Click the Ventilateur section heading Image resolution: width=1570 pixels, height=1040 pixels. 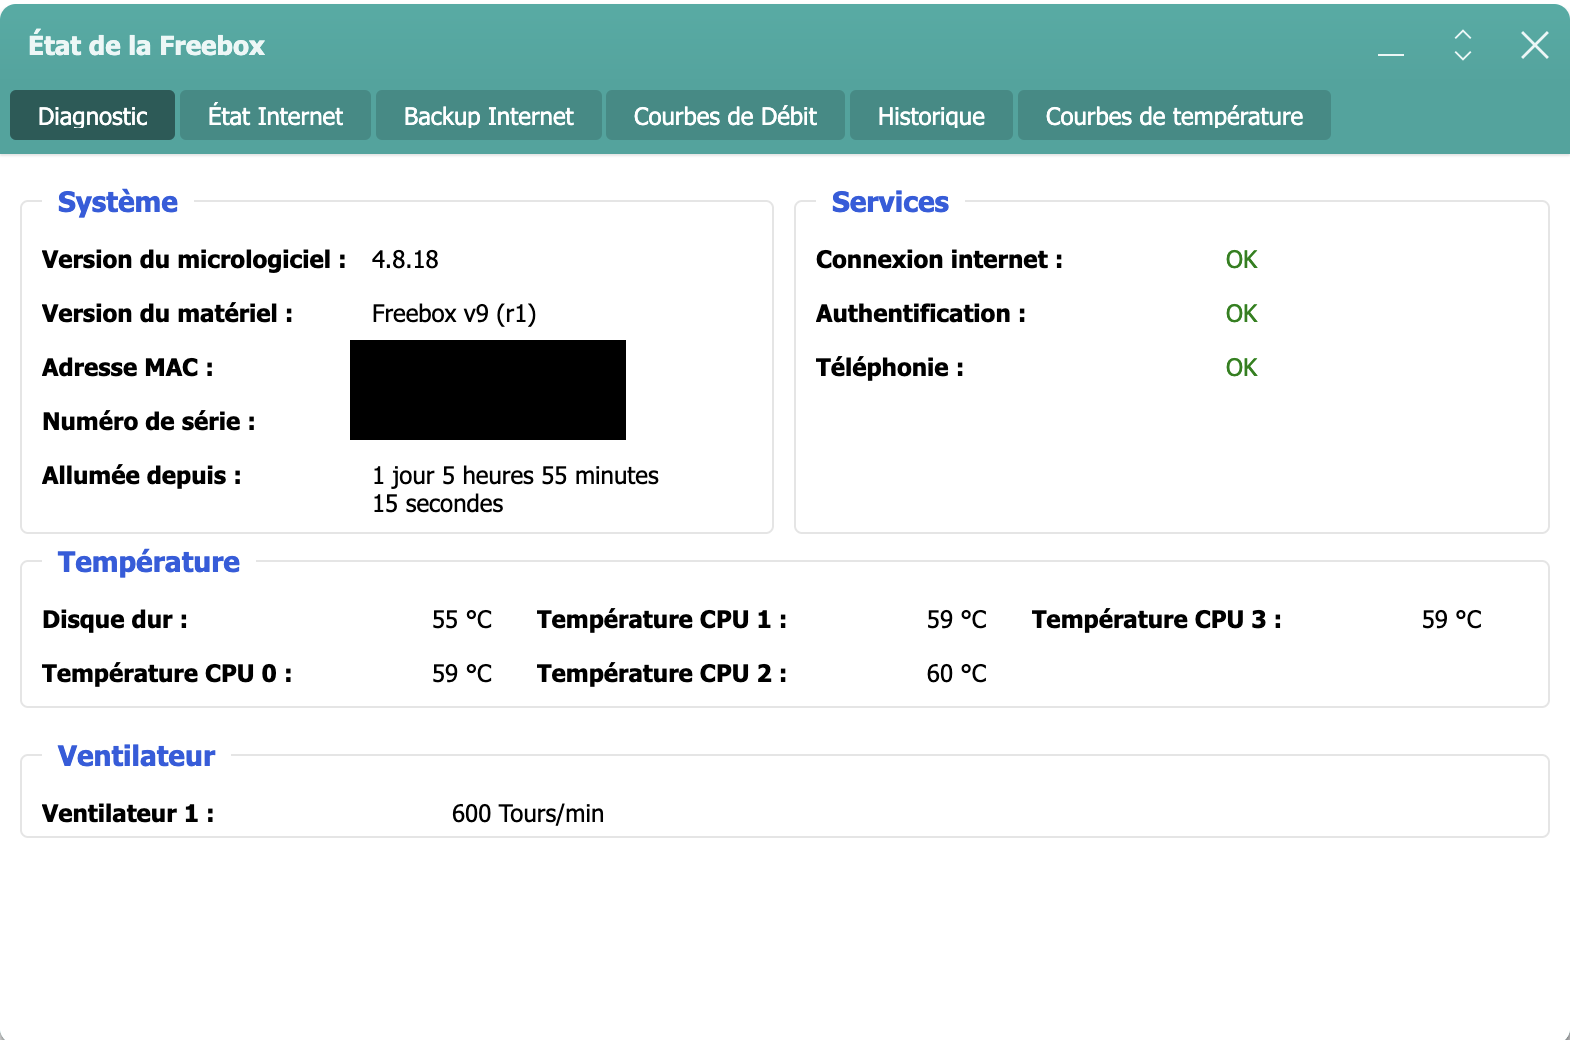(136, 756)
